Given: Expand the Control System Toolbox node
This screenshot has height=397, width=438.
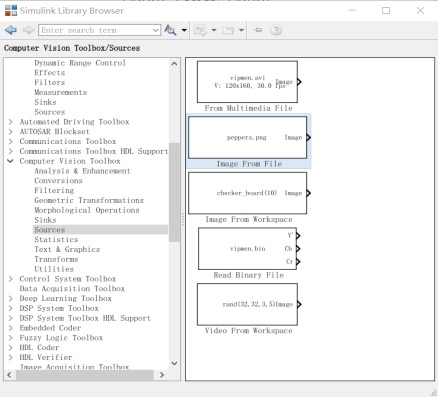Looking at the screenshot, I should [11, 279].
